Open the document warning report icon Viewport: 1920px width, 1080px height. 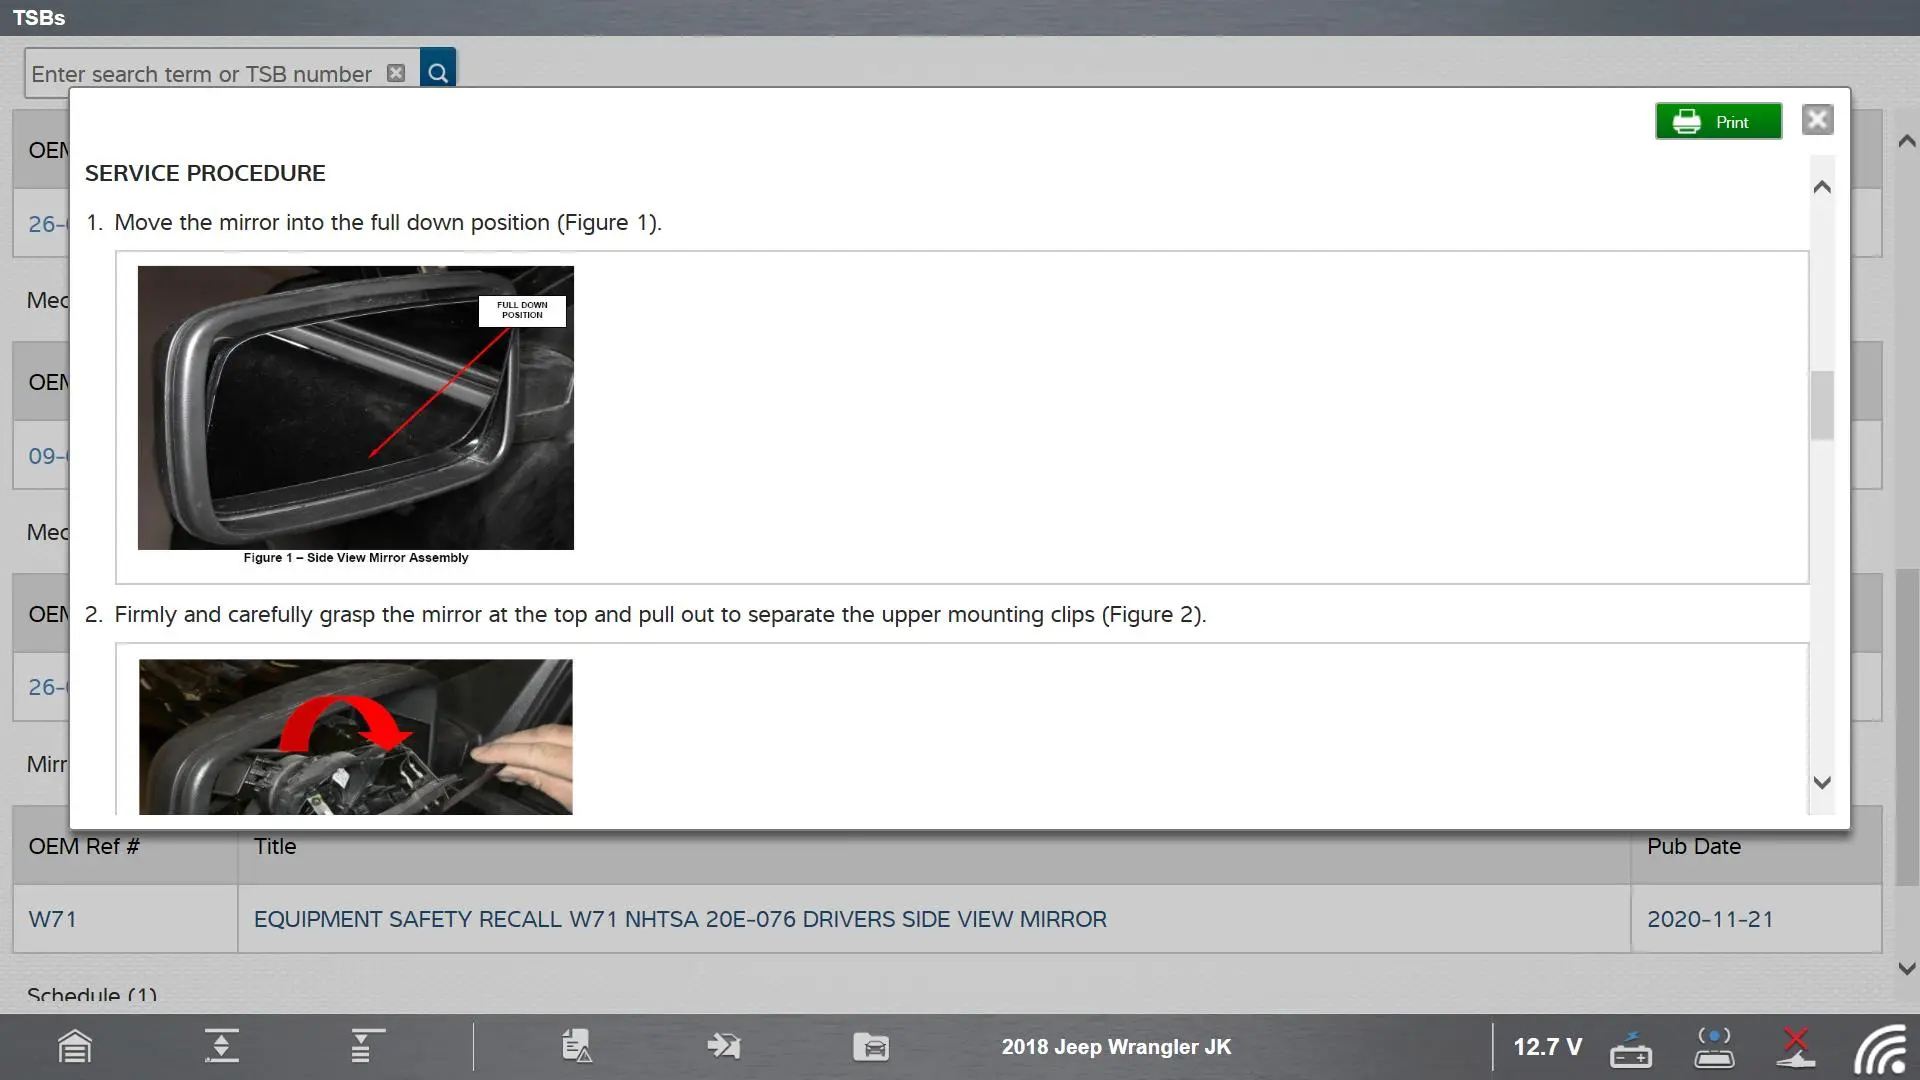(x=577, y=1046)
